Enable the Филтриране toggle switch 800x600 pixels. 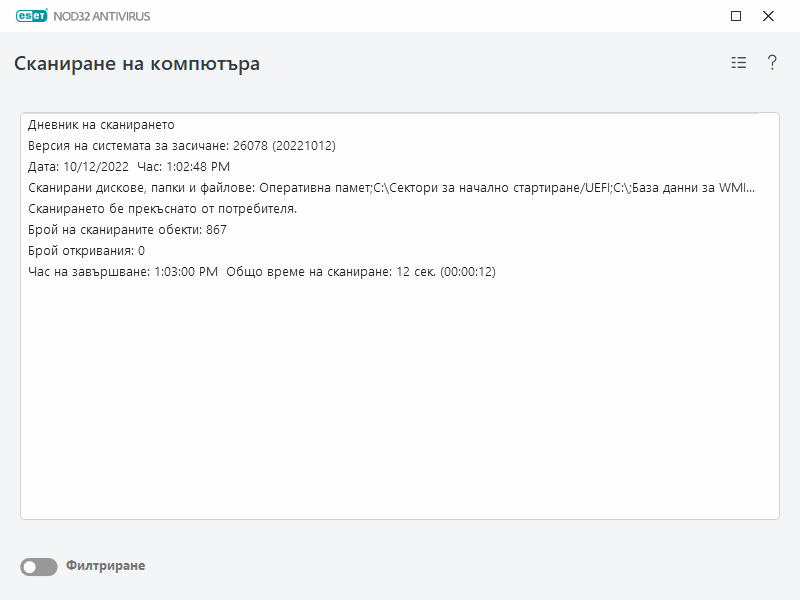[x=38, y=565]
